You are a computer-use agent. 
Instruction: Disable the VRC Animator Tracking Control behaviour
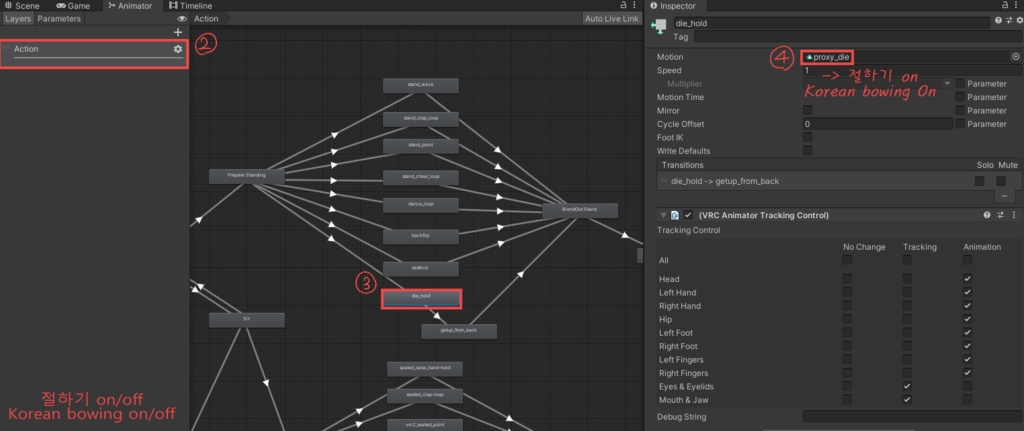click(688, 215)
